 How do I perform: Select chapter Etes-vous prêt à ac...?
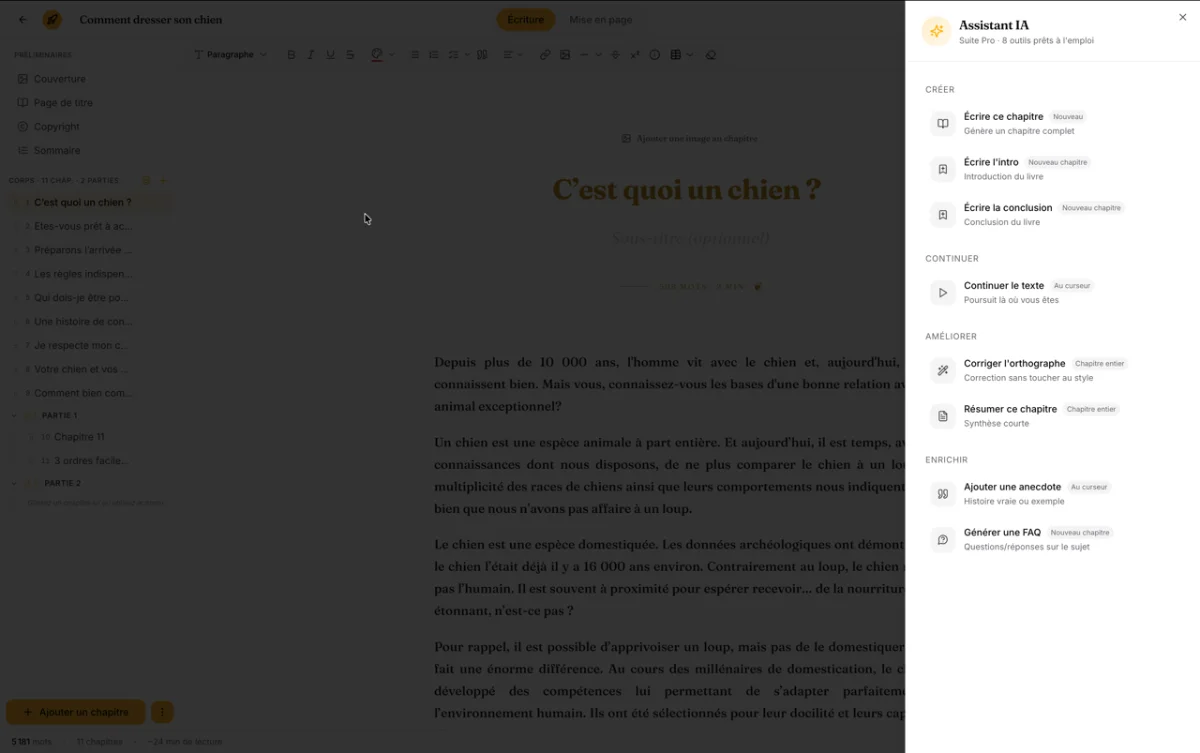[x=88, y=226]
